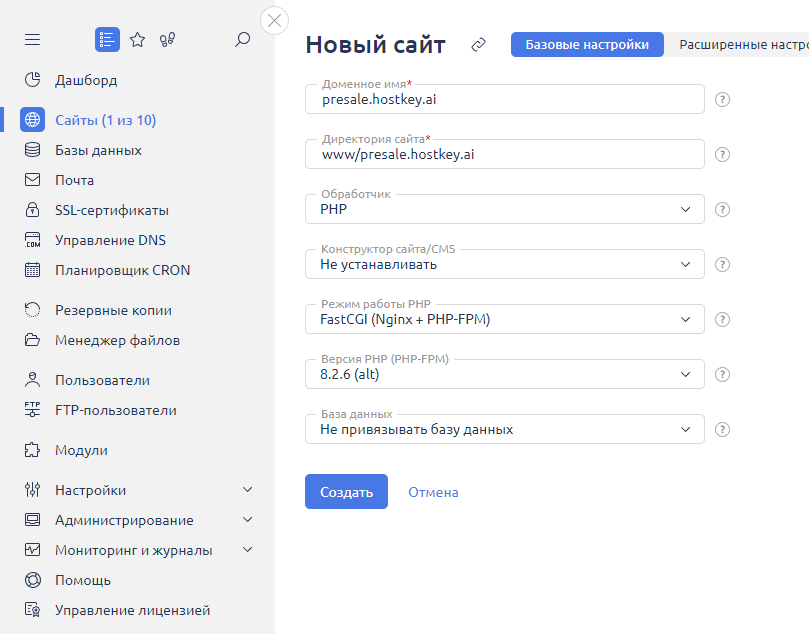809x634 pixels.
Task: Click the FTP-пользователи icon
Action: pyautogui.click(x=33, y=410)
